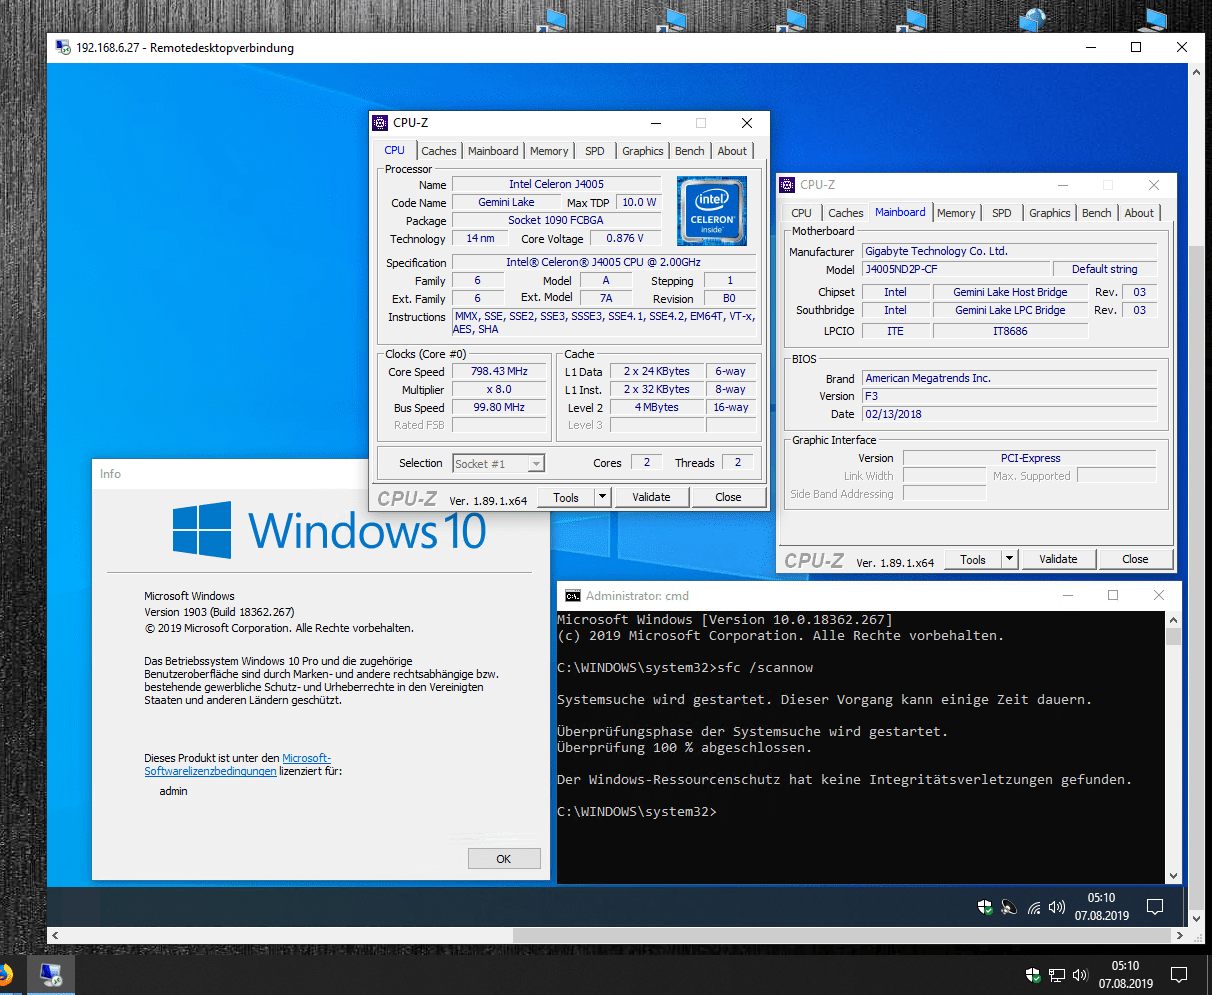Switch to Mainboard tab in front CPU-Z window

click(493, 151)
